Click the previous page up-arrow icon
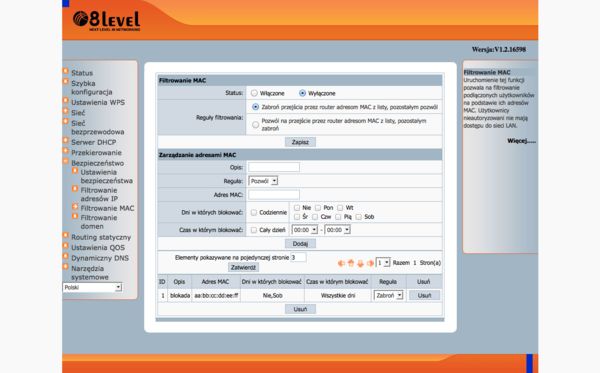The height and width of the screenshot is (373, 600). 351,263
